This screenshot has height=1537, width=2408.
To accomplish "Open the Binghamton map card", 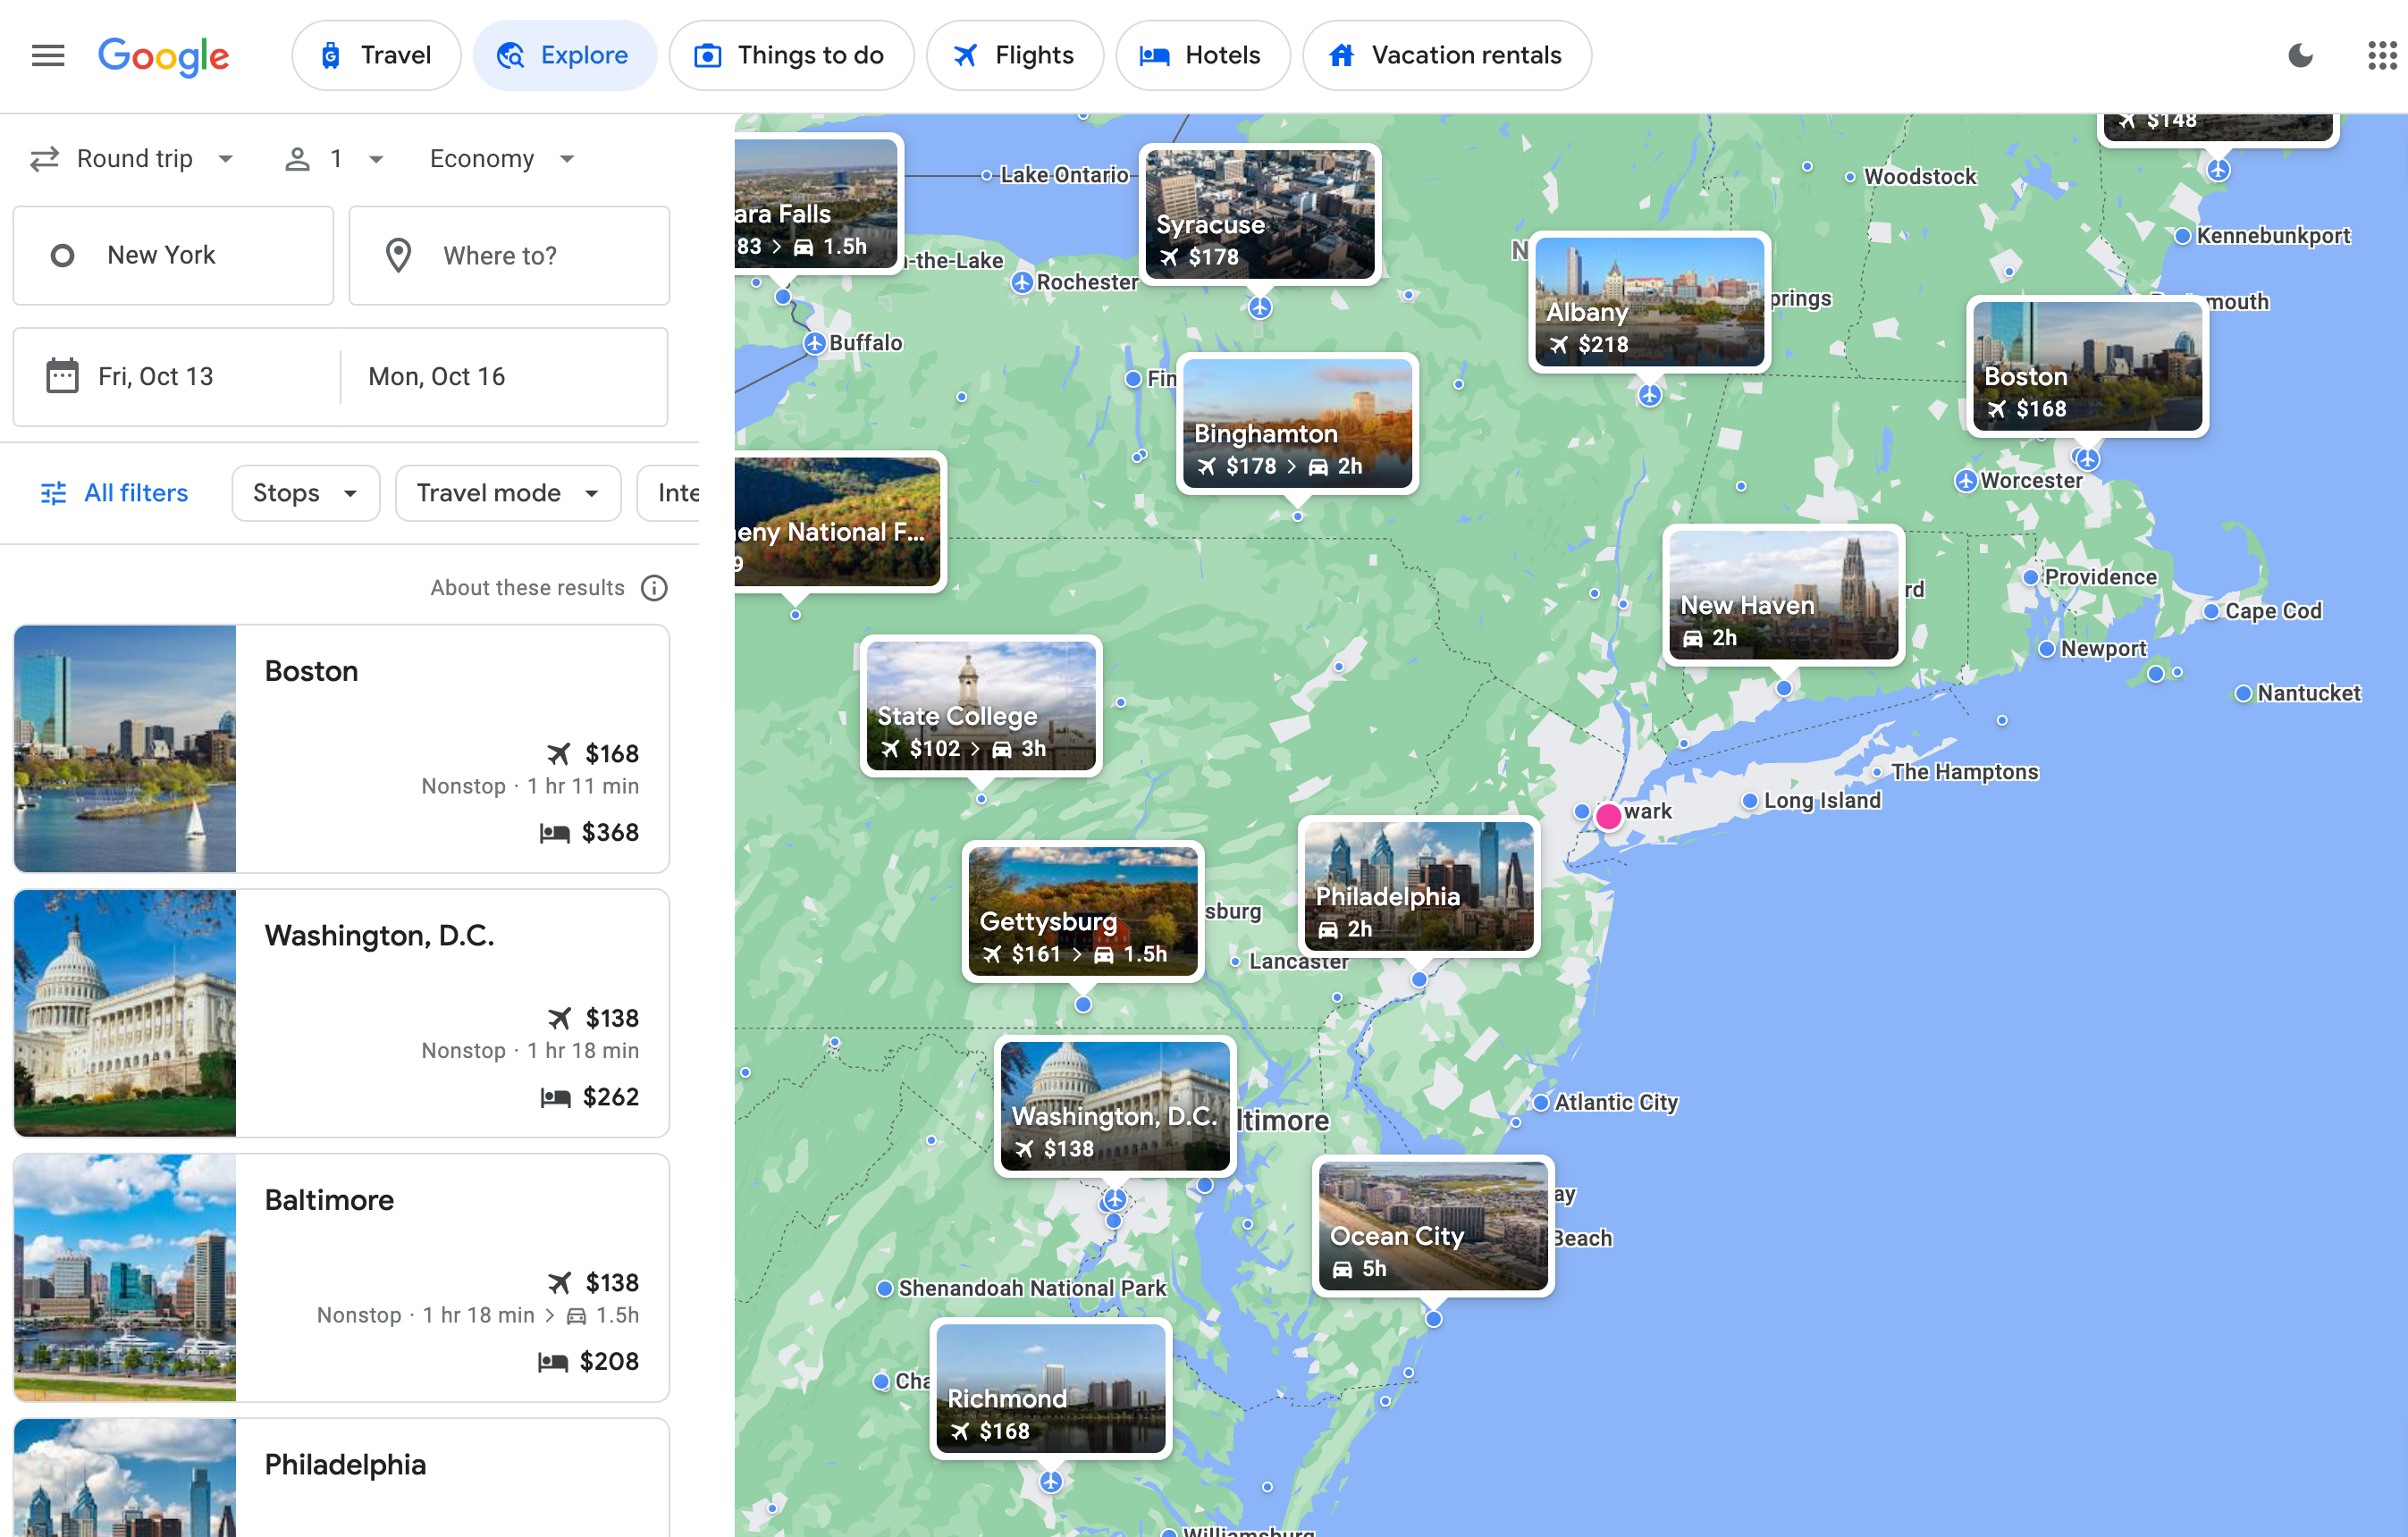I will [1297, 423].
